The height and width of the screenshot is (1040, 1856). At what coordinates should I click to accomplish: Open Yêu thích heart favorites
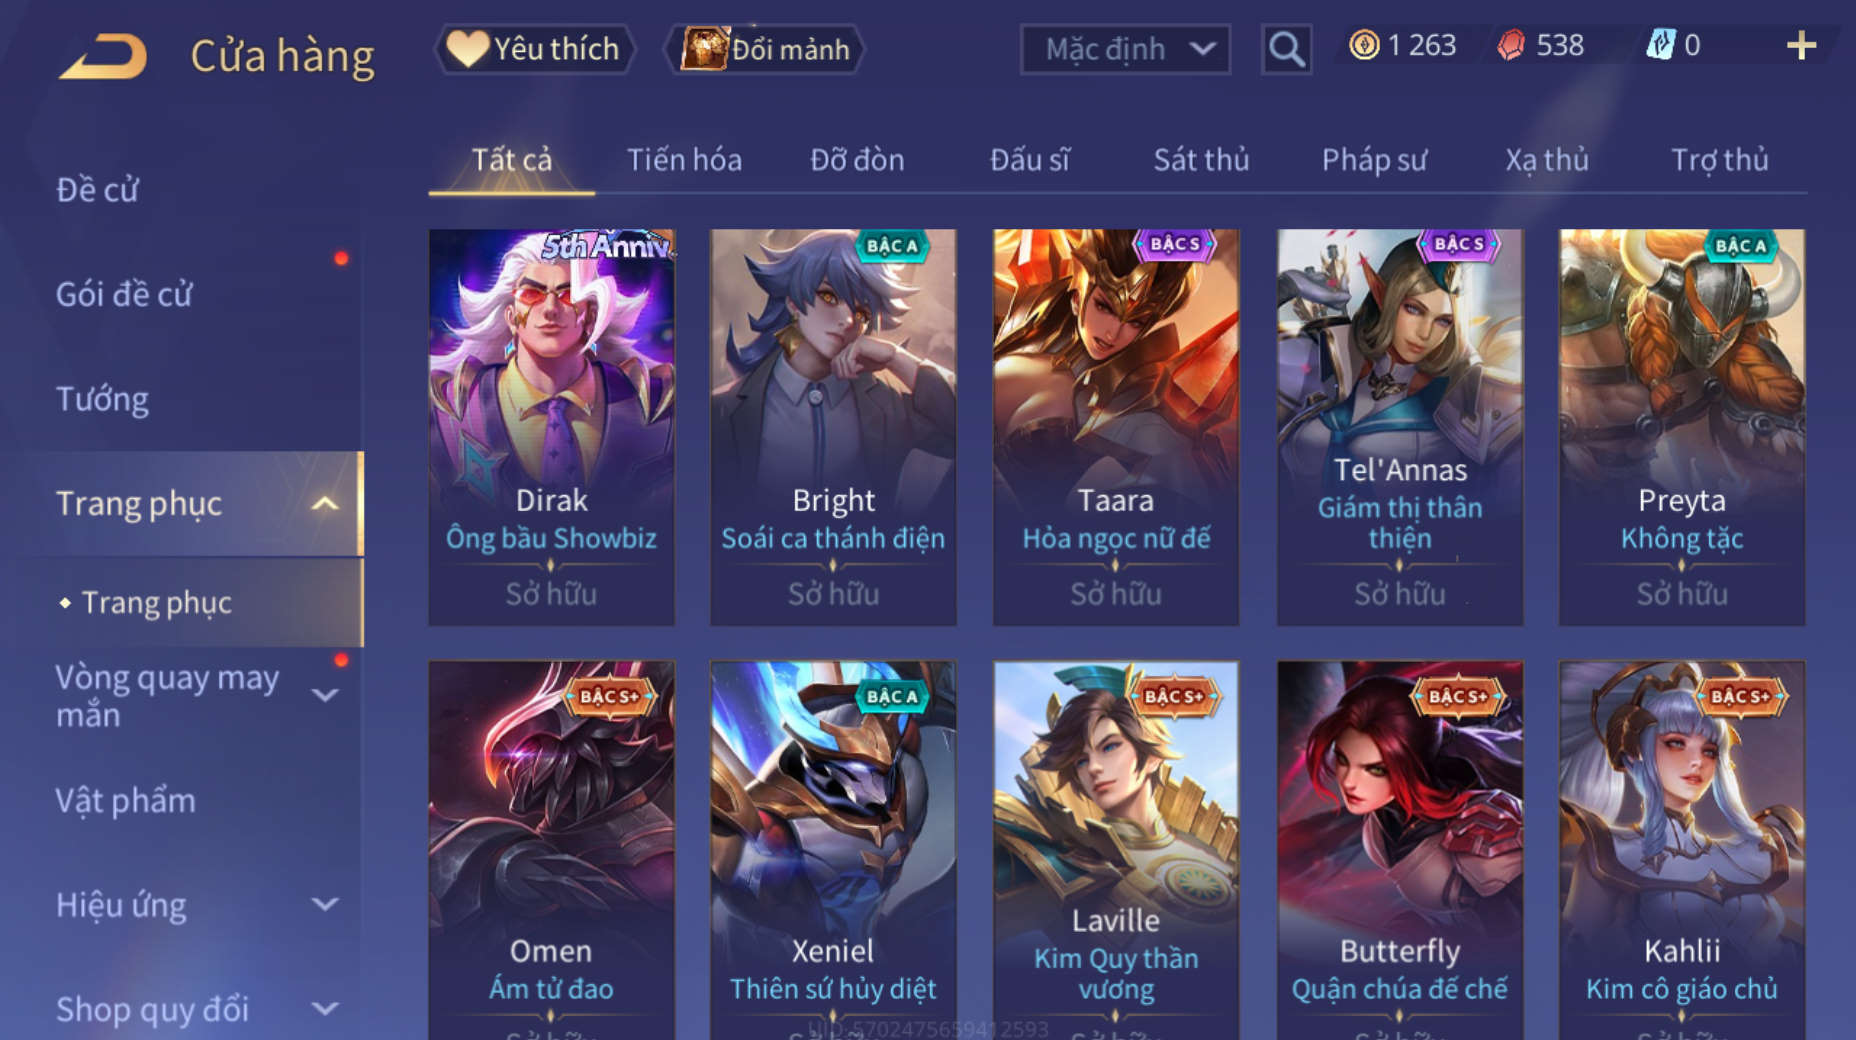tap(534, 48)
